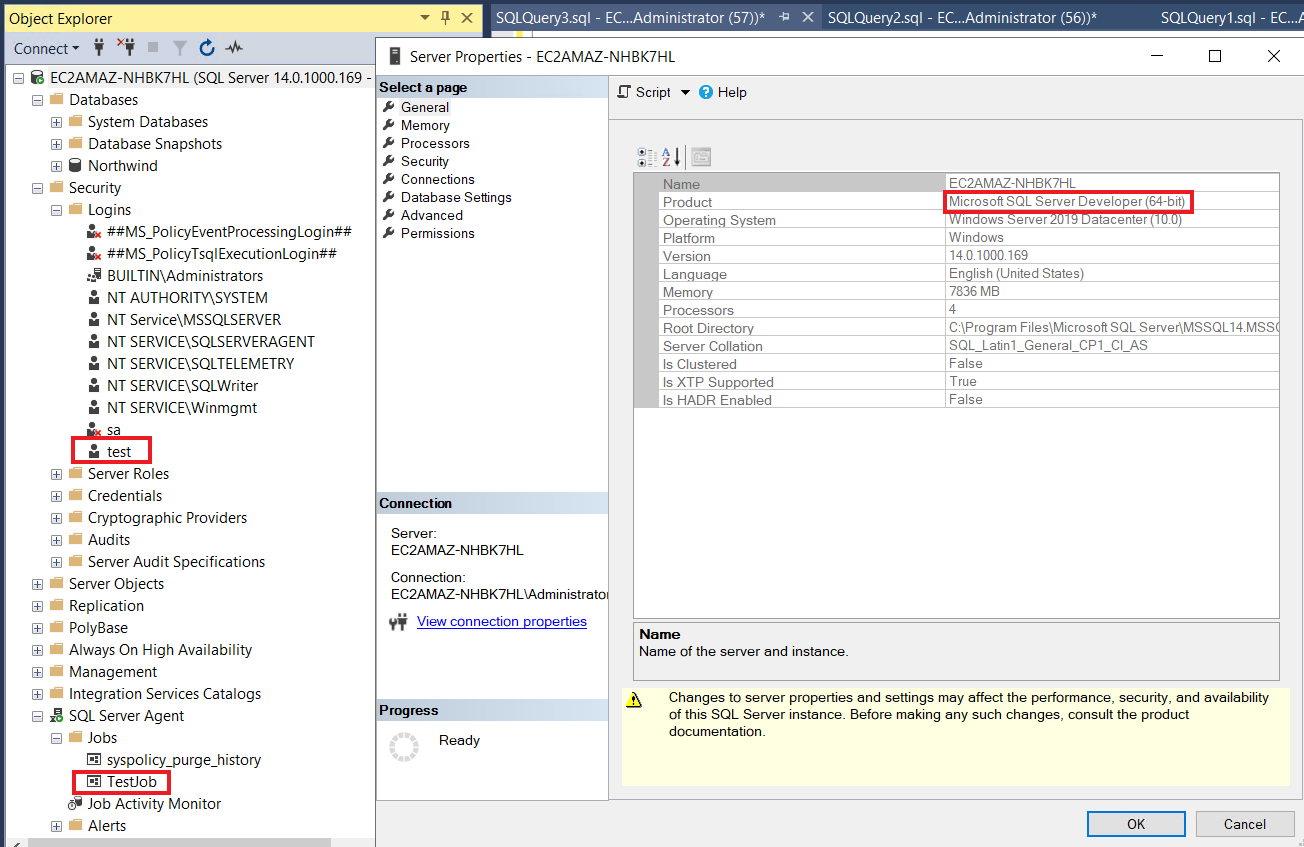
Task: Click the sa login icon
Action: (x=94, y=430)
